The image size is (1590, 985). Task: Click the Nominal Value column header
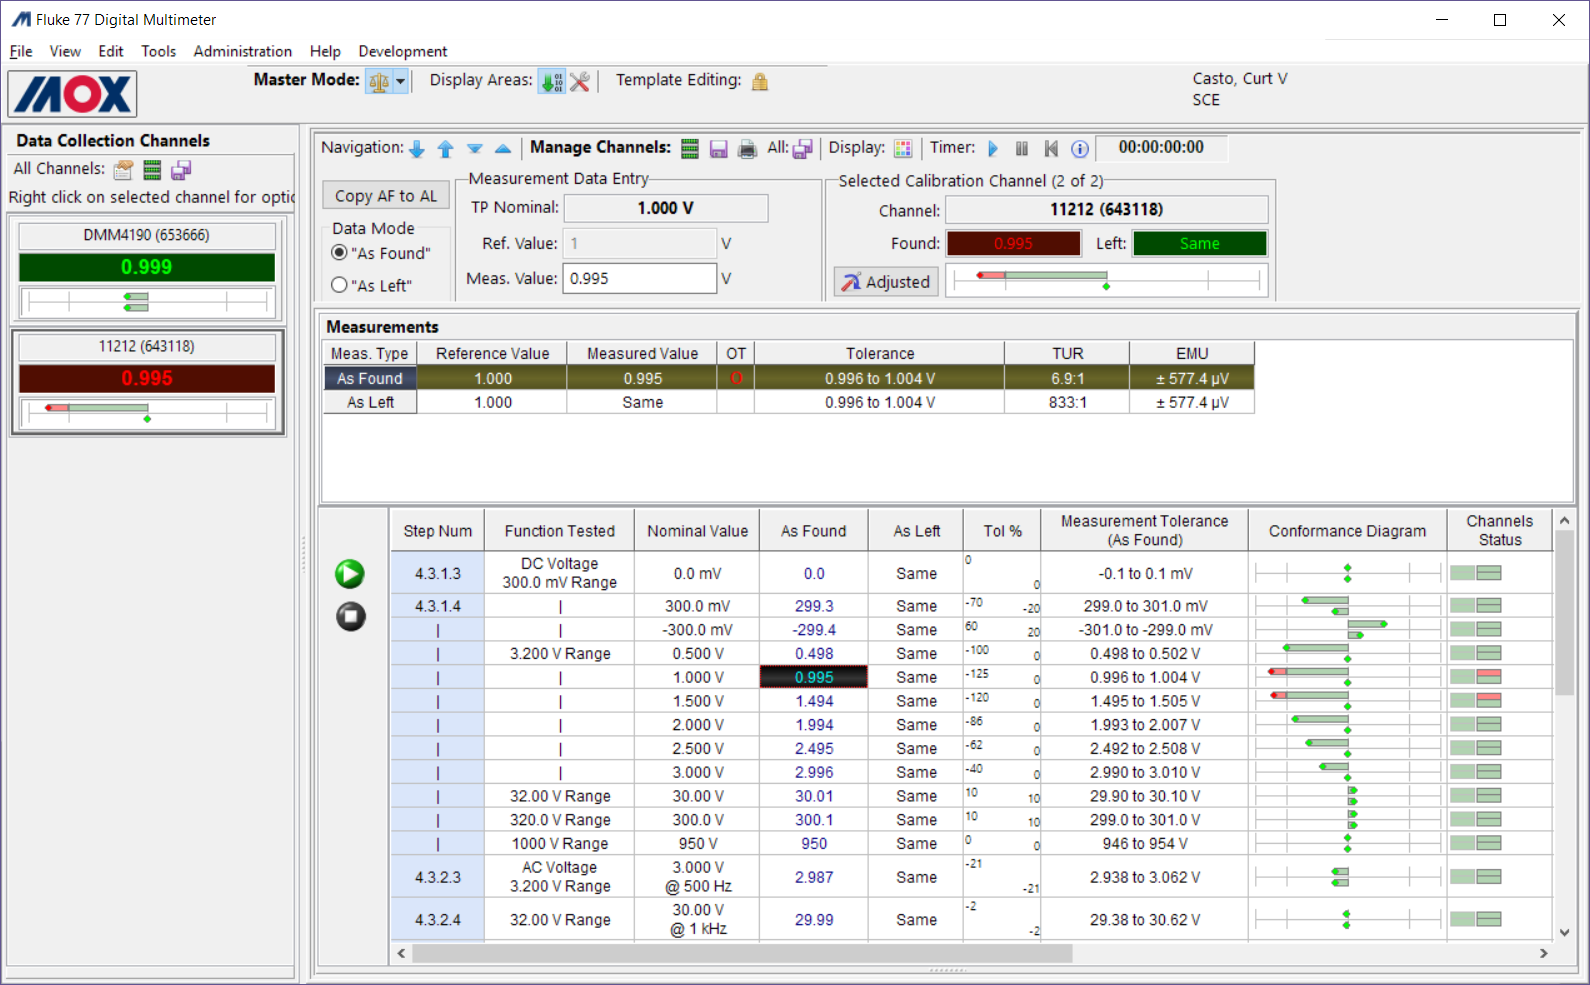[697, 531]
